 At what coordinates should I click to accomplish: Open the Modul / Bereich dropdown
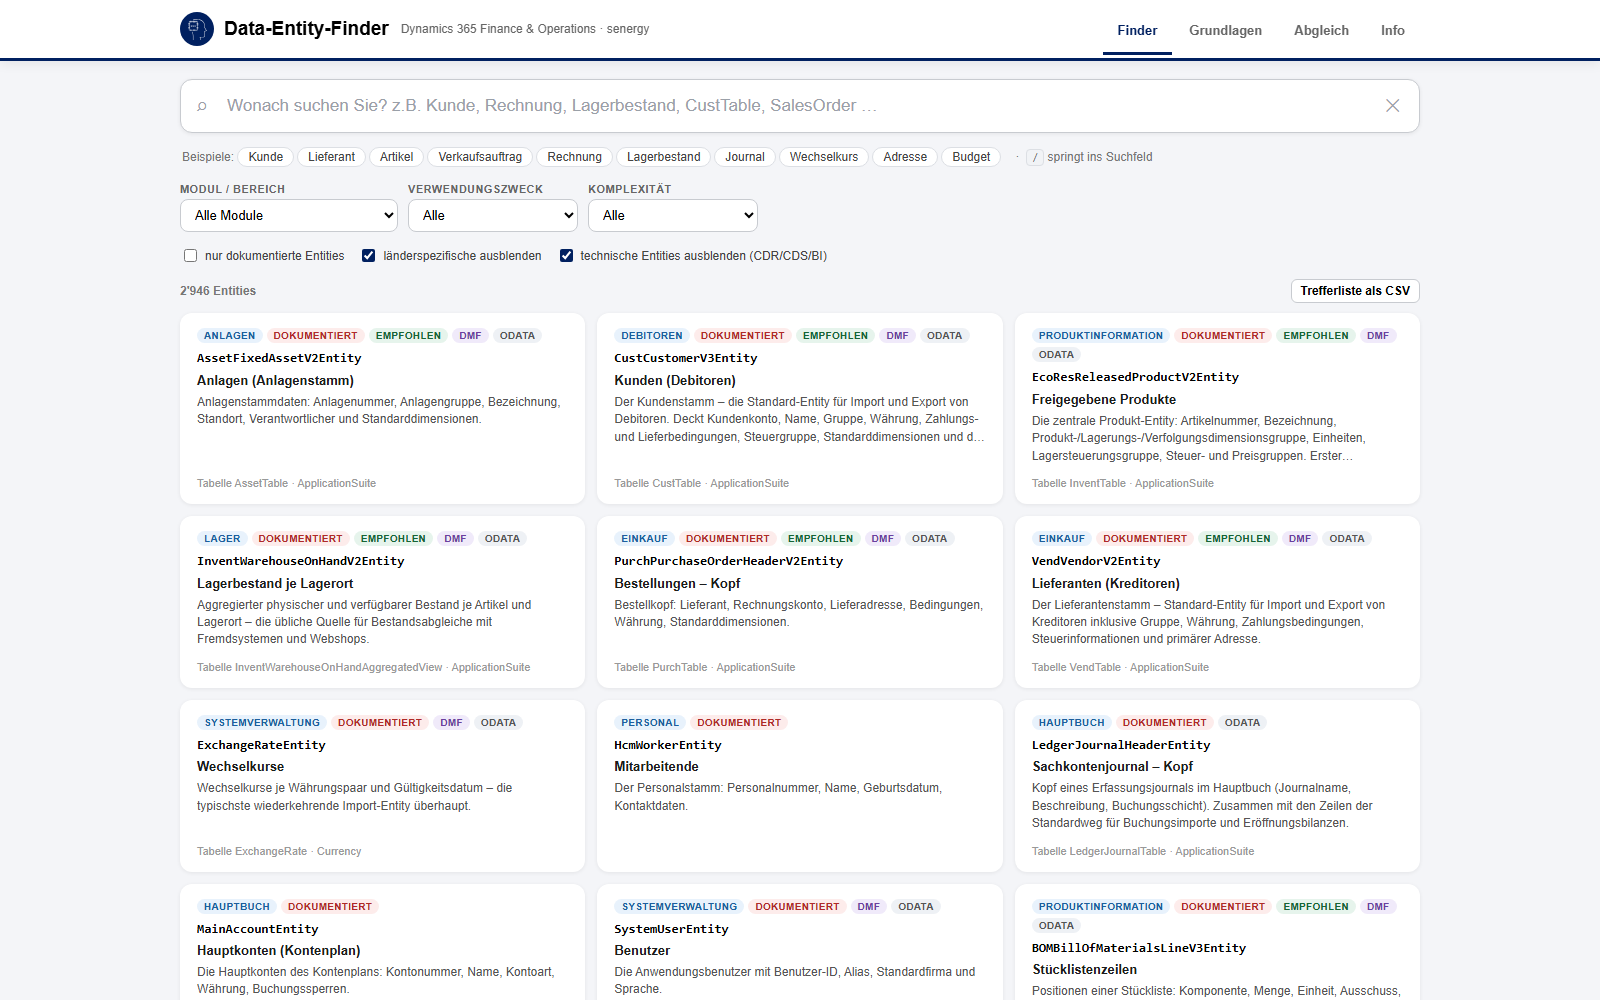[x=289, y=215]
